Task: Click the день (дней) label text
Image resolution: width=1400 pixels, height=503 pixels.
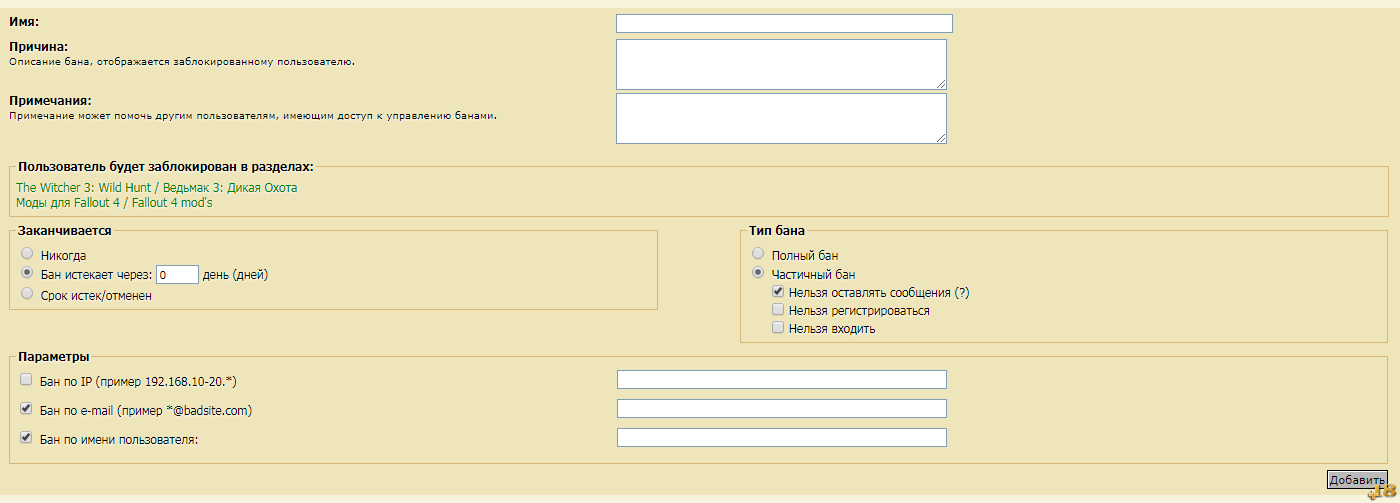Action: point(235,274)
